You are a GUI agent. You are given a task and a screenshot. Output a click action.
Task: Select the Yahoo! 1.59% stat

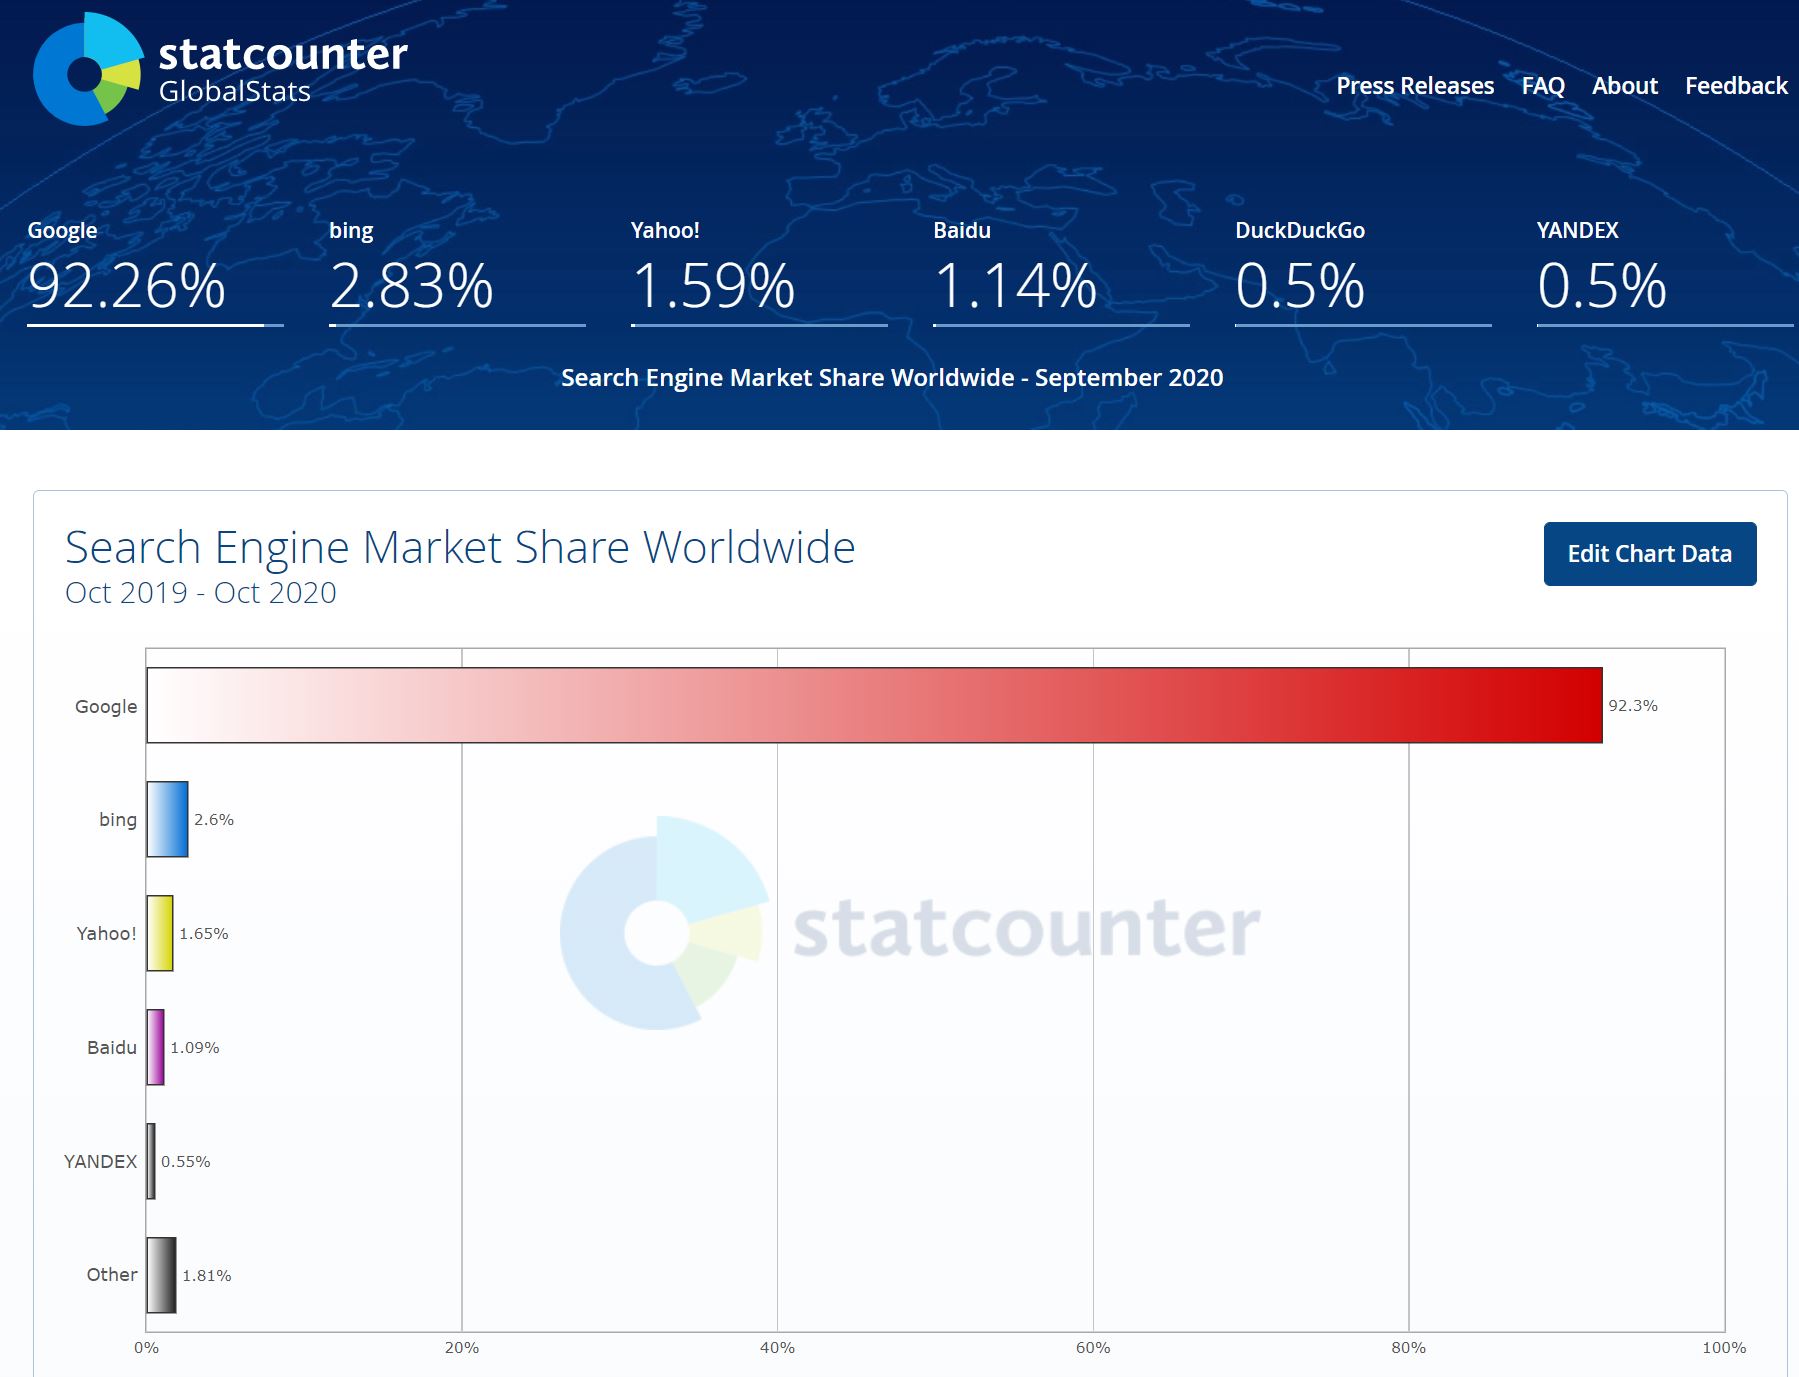tap(759, 271)
